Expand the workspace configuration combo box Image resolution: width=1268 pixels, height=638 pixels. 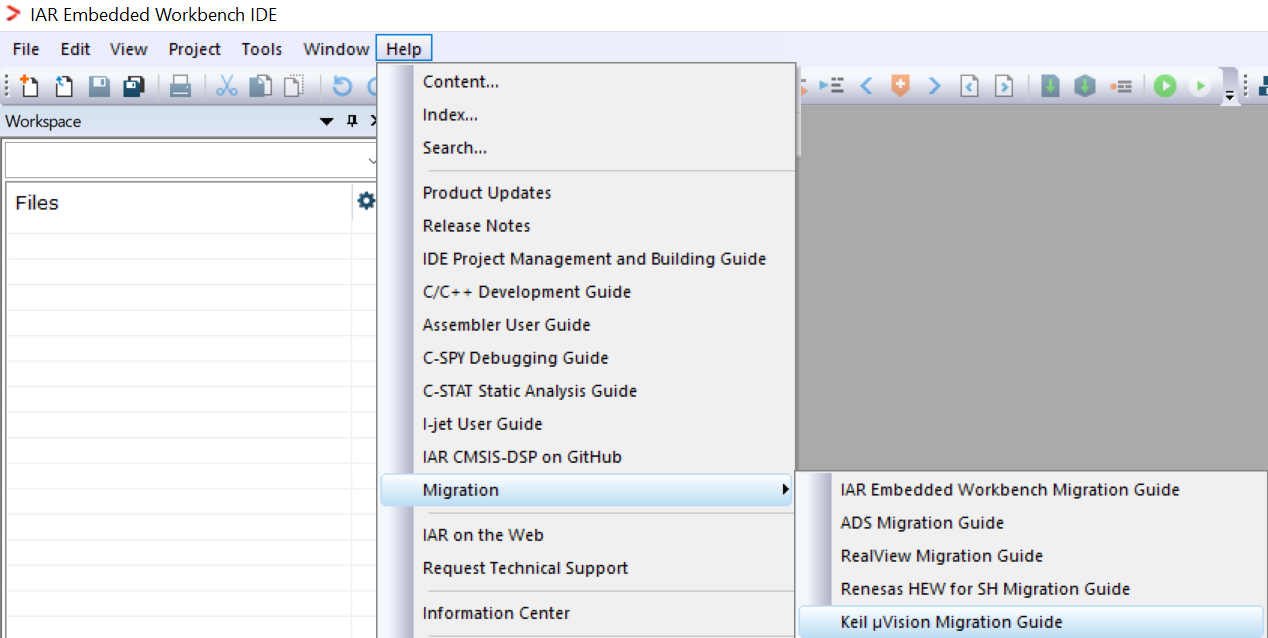point(372,160)
